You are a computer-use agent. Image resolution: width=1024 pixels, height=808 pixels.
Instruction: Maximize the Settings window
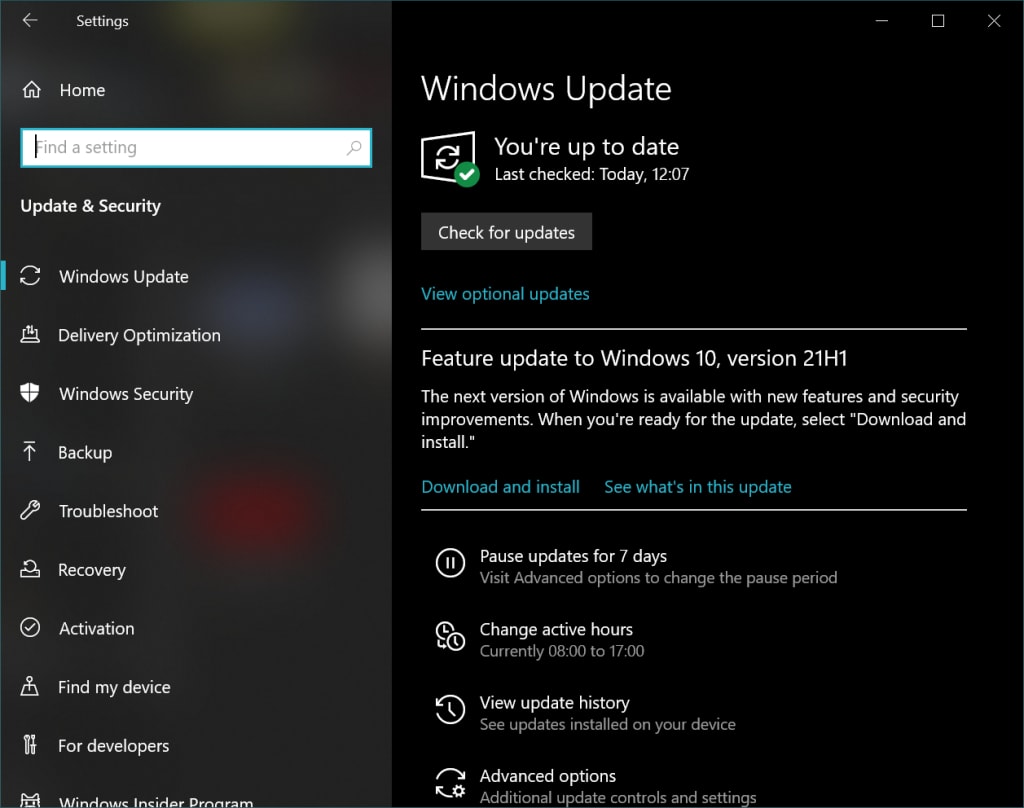pyautogui.click(x=938, y=20)
